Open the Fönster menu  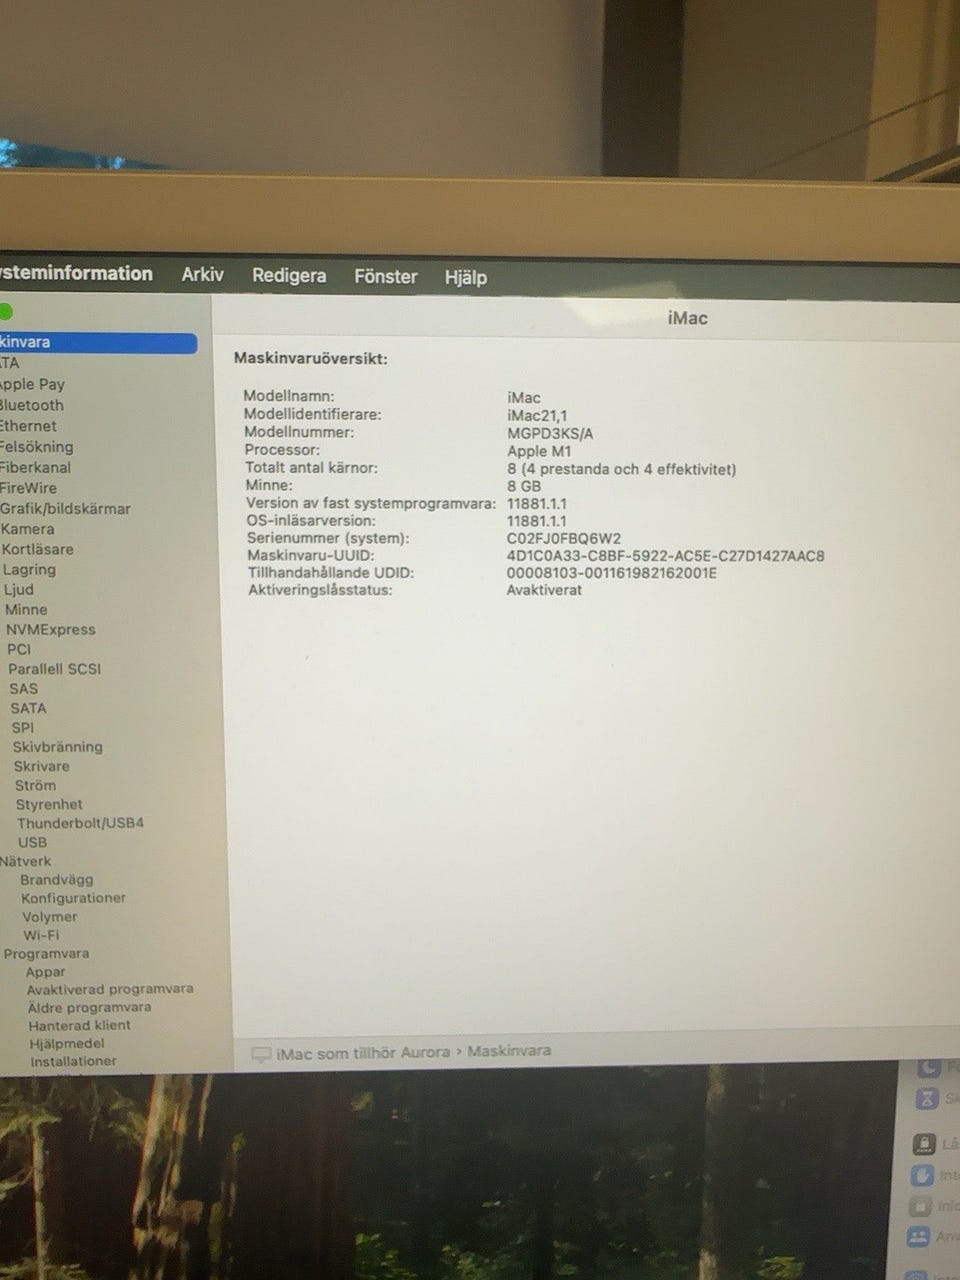(x=386, y=276)
